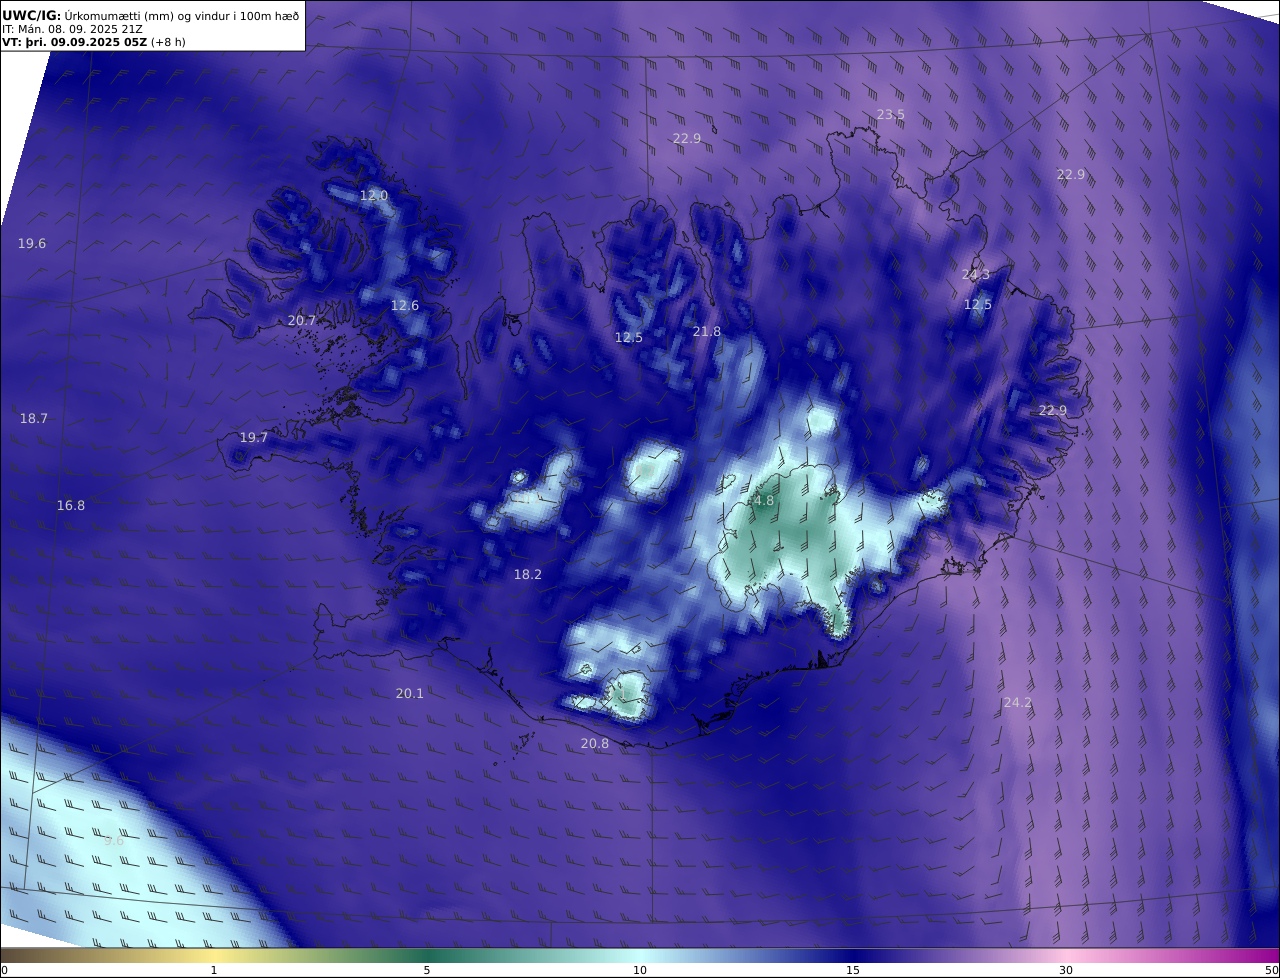Click the 19.7 value label
The height and width of the screenshot is (978, 1280).
coord(254,438)
